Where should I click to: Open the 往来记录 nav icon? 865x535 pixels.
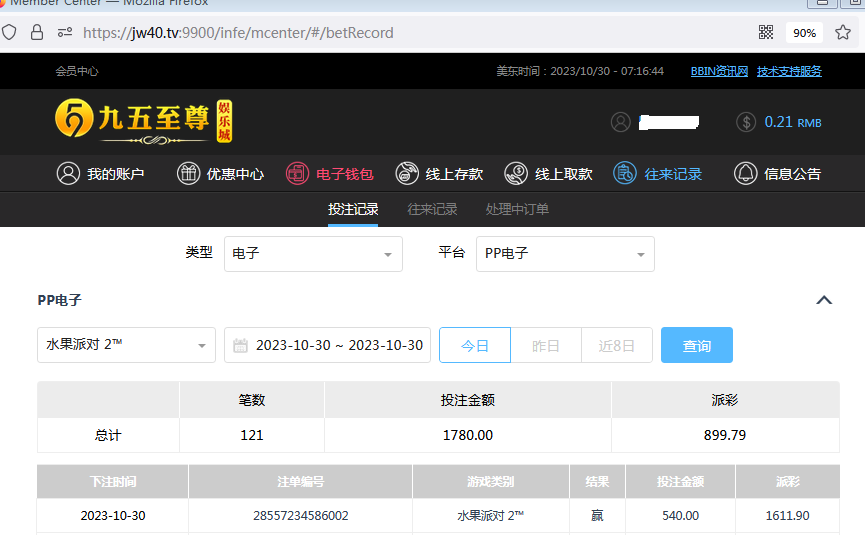click(x=625, y=173)
